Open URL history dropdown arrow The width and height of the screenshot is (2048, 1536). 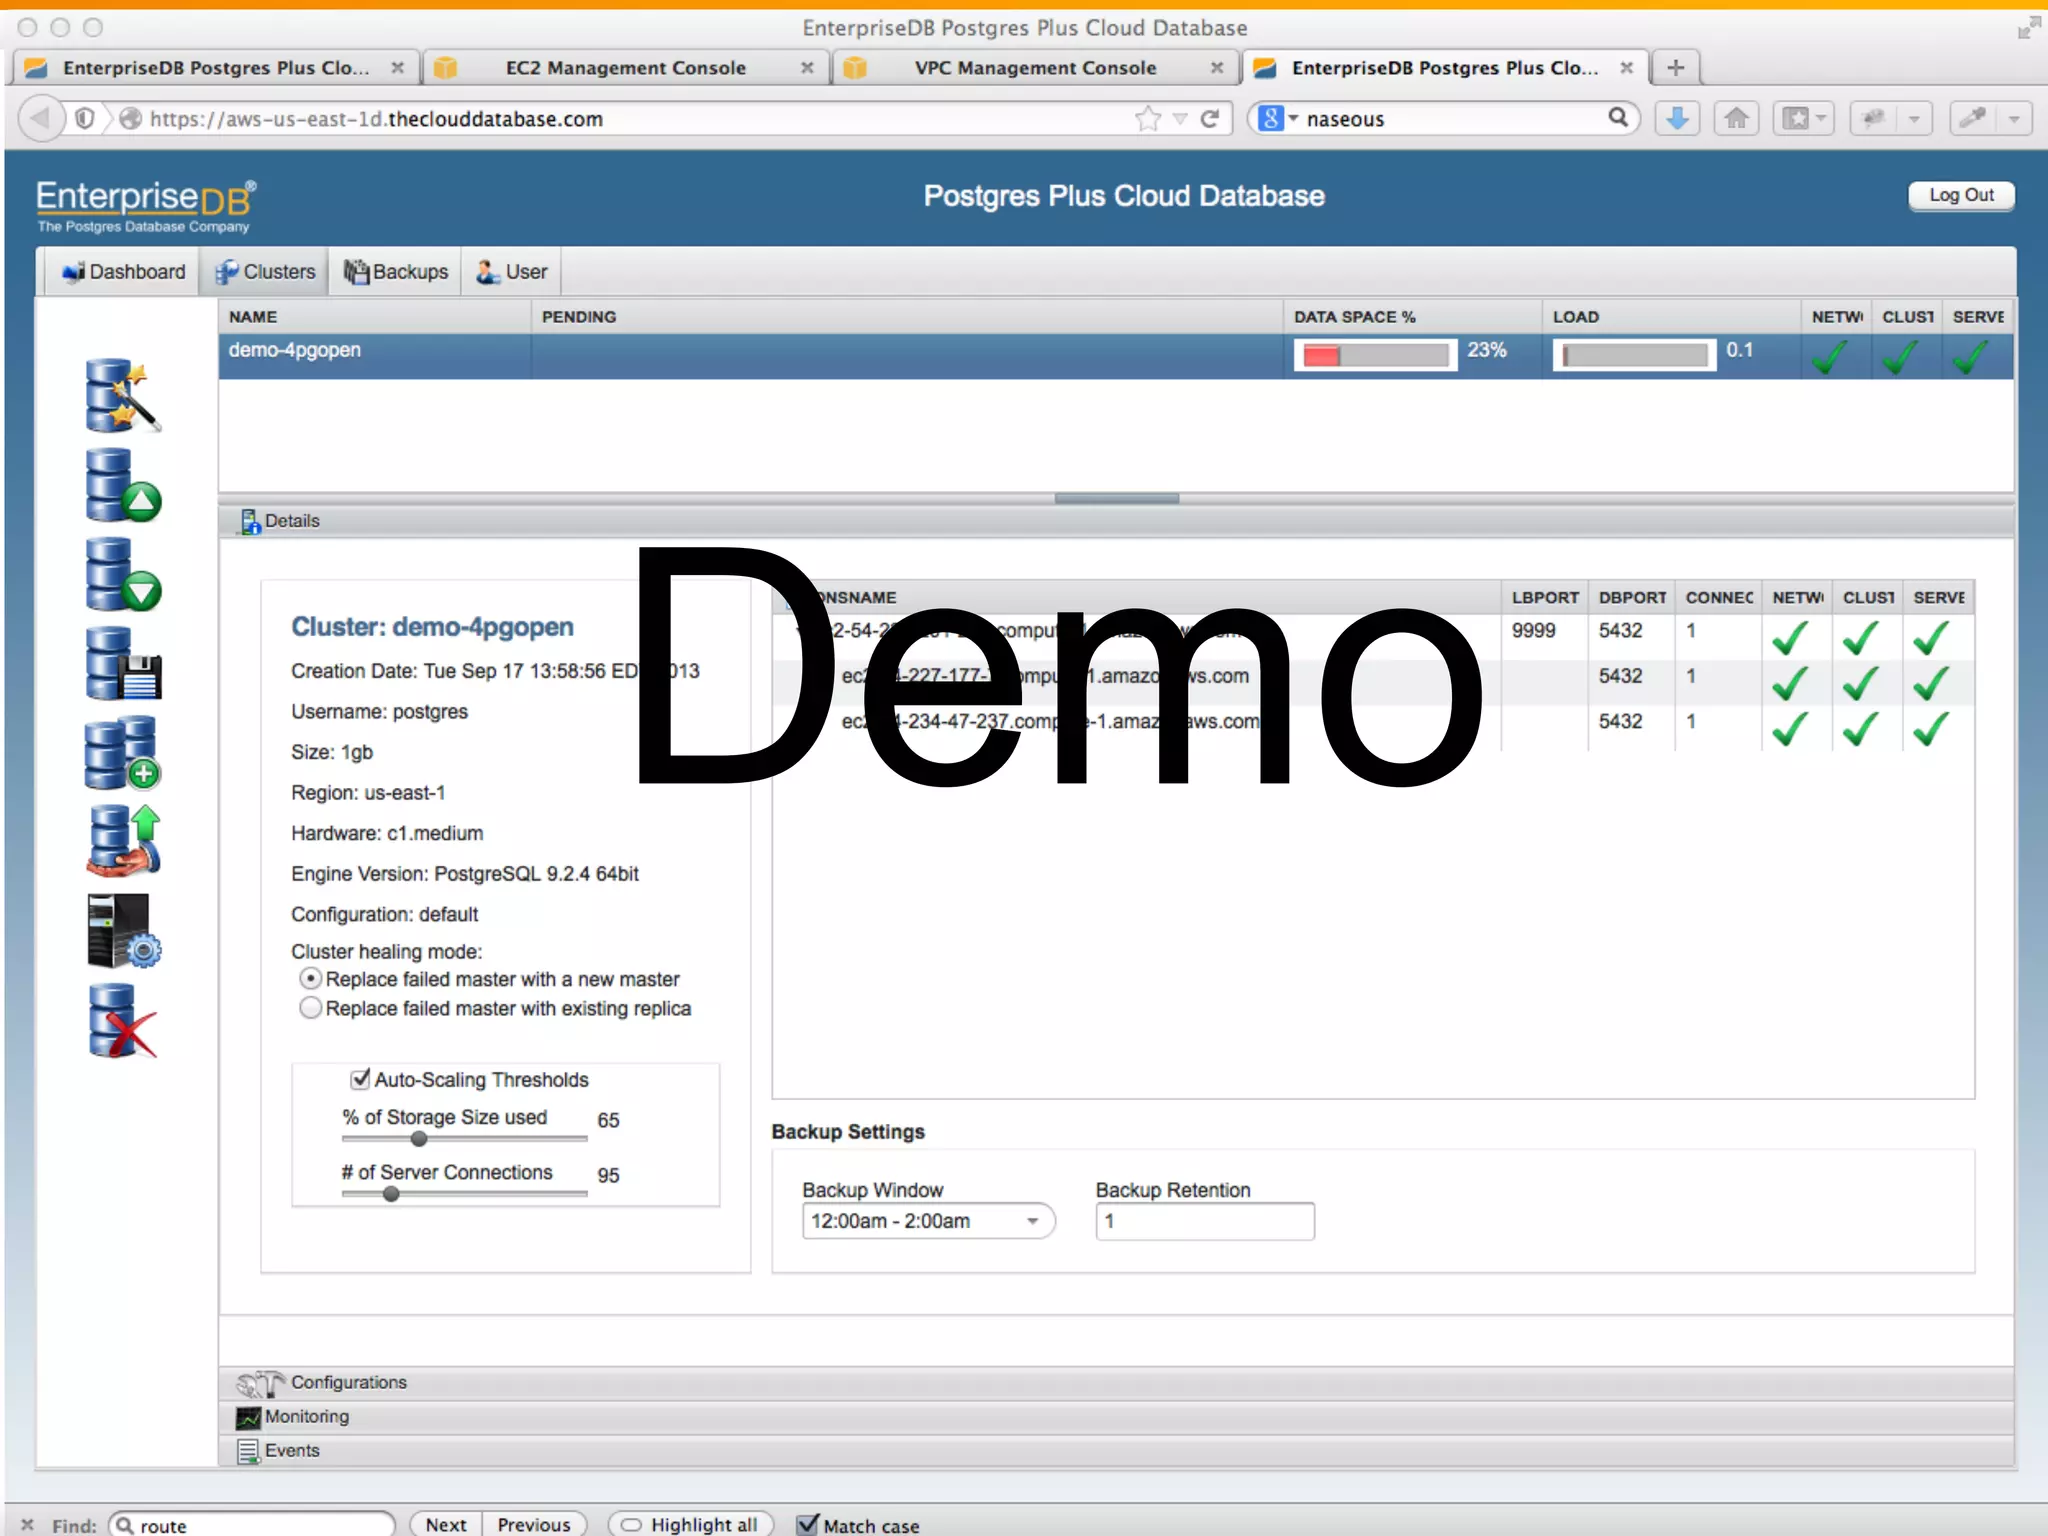point(1180,119)
